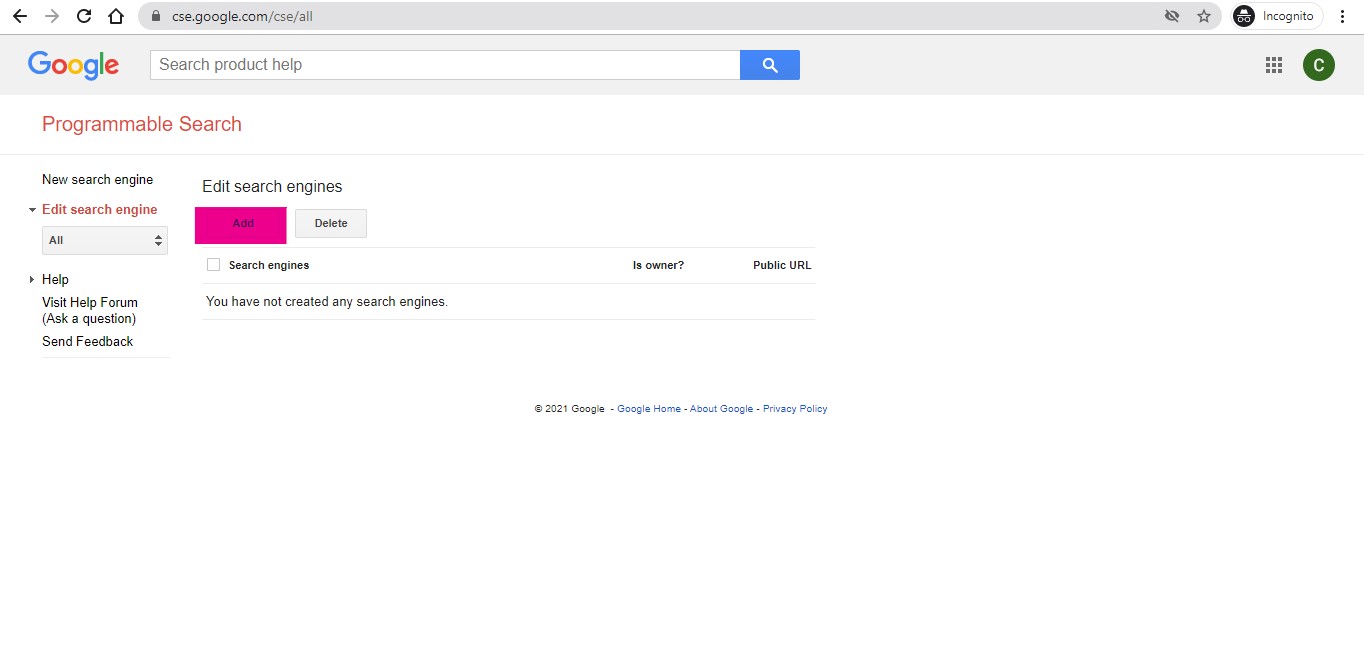Viewport: 1364px width, 648px height.
Task: Open the green account avatar
Action: pos(1318,65)
